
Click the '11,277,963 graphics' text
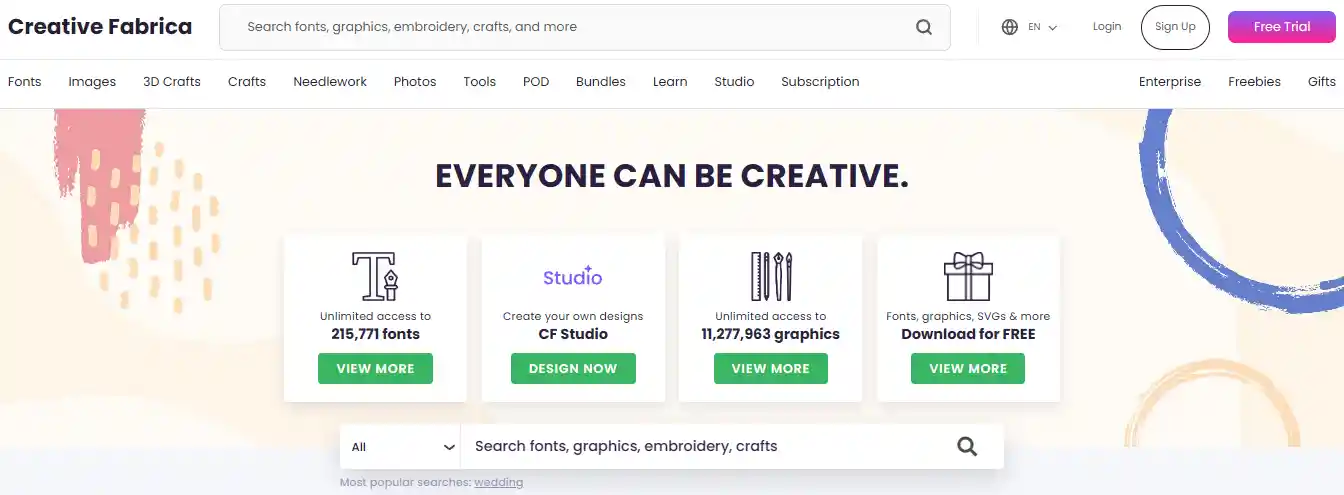771,334
